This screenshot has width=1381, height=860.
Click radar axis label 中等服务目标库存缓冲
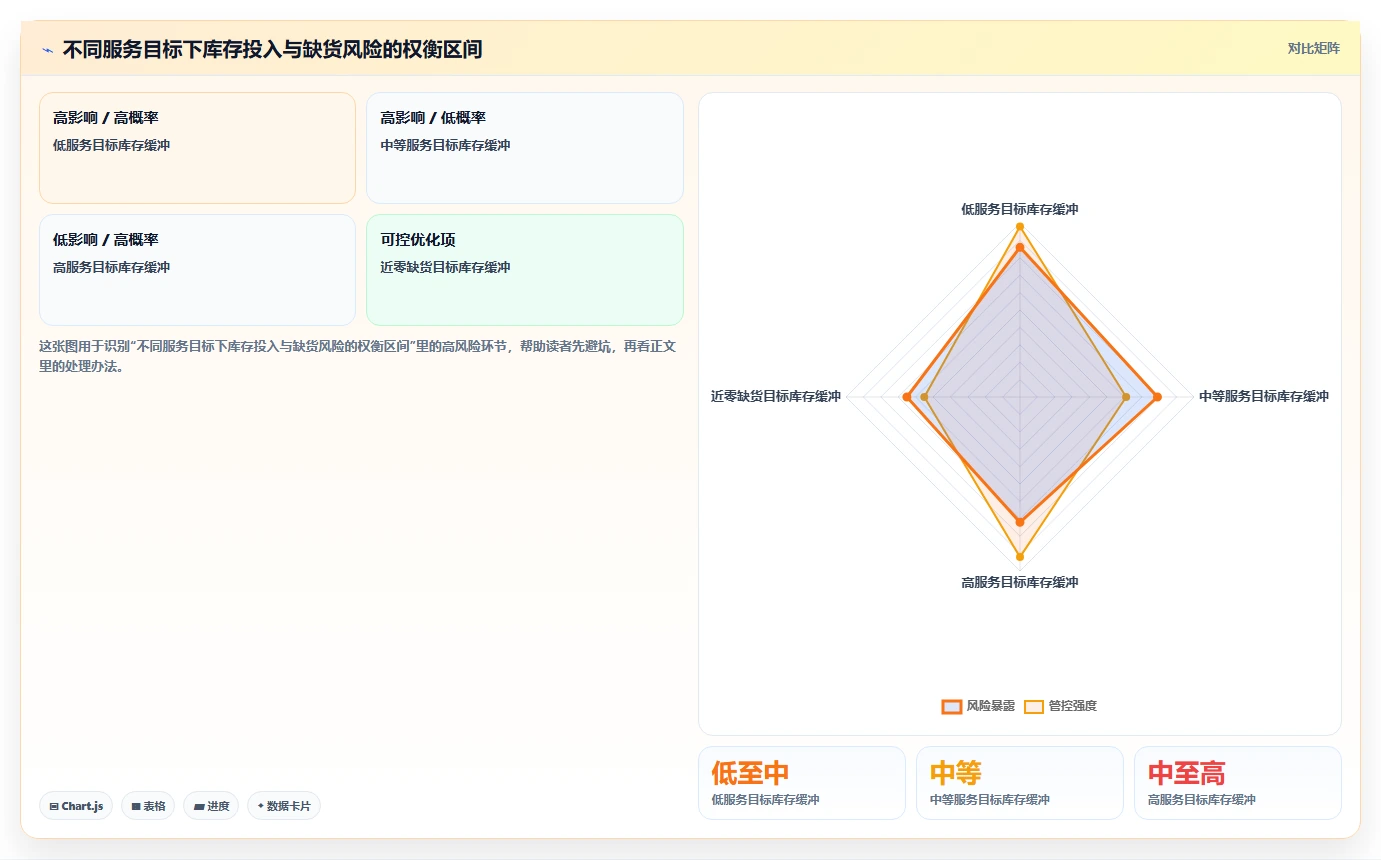click(1264, 396)
